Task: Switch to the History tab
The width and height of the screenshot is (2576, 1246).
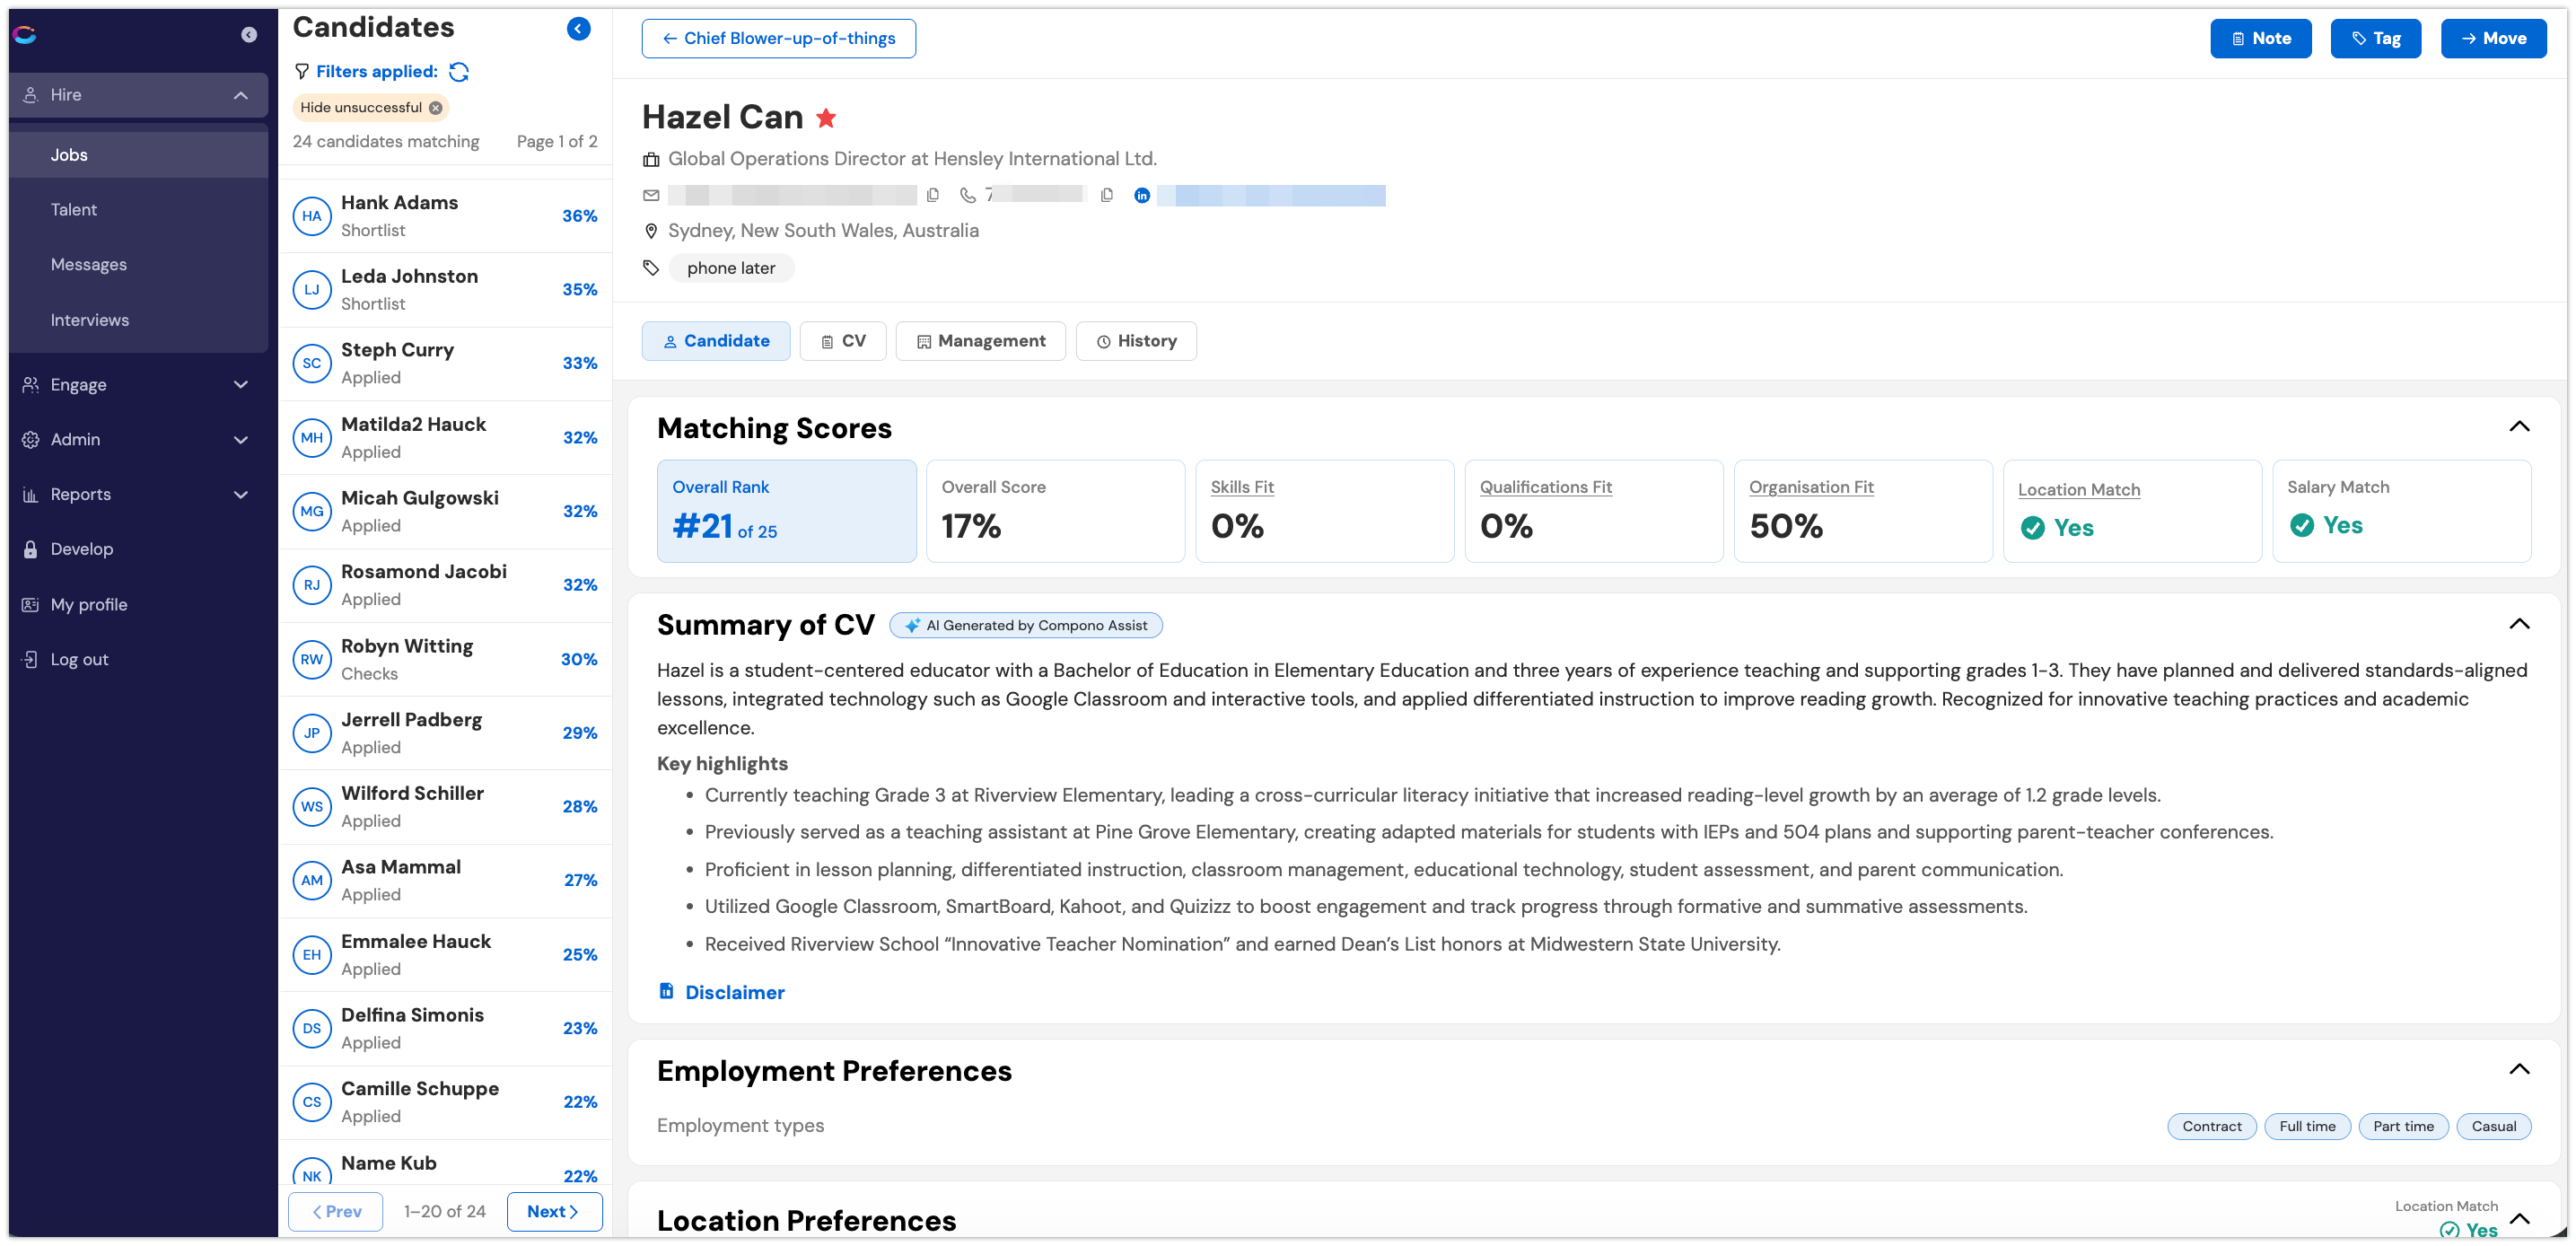Action: (x=1136, y=341)
